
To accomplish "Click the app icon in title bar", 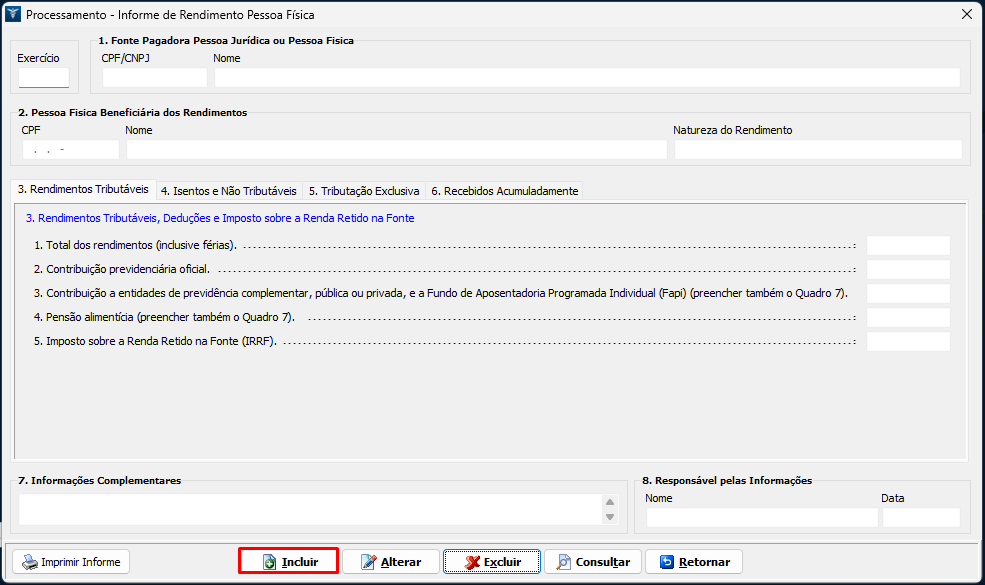I will (x=13, y=15).
